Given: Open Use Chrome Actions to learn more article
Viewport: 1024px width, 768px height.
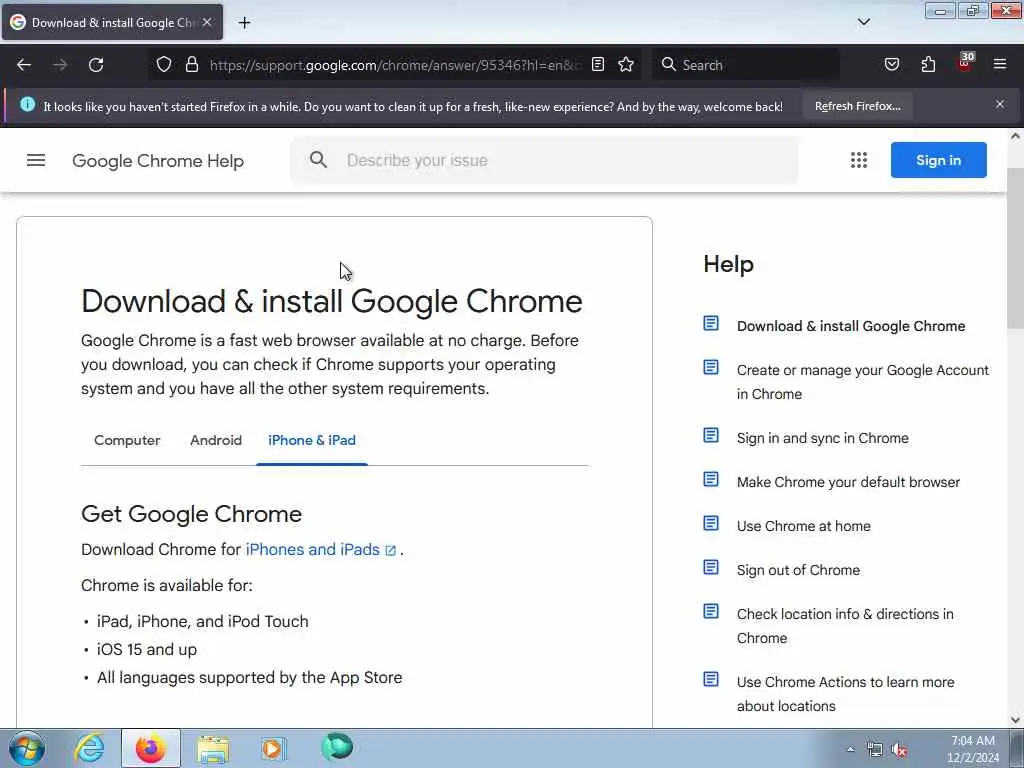Looking at the screenshot, I should click(845, 694).
